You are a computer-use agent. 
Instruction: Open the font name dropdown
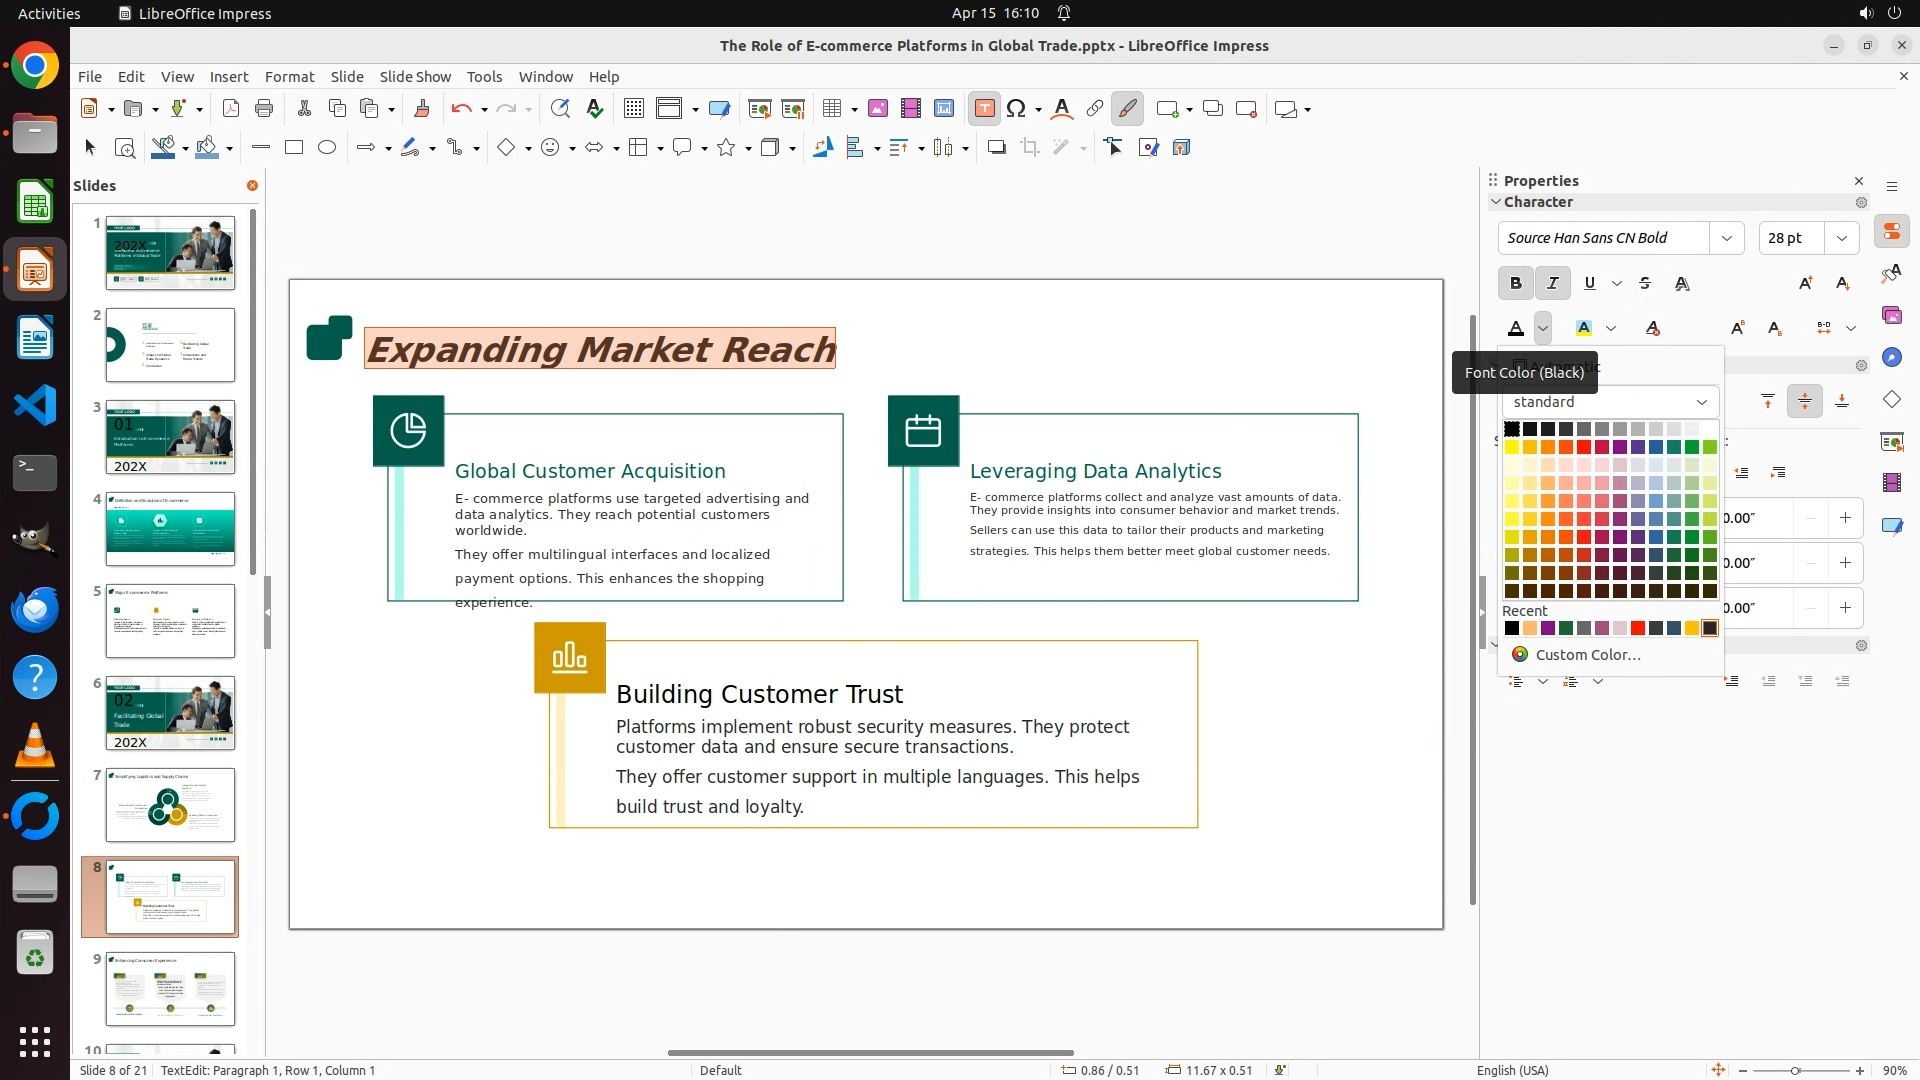click(x=1726, y=238)
